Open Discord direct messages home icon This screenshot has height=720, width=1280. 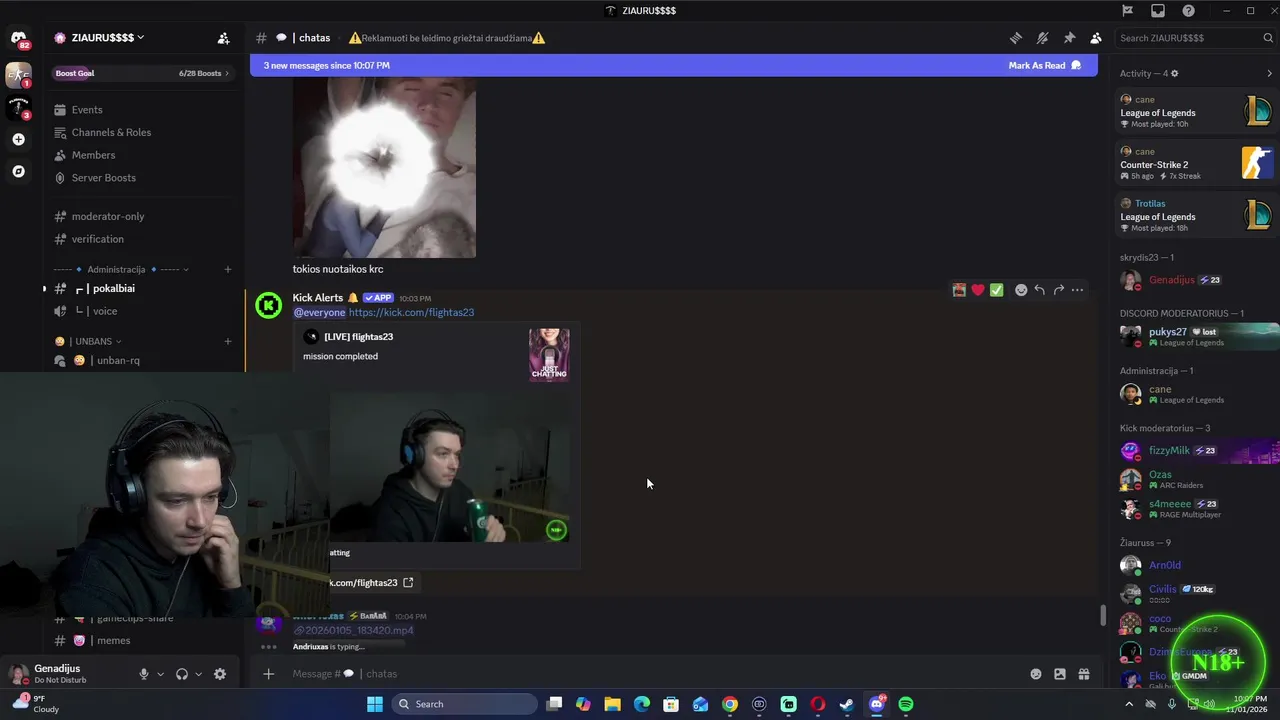(x=18, y=39)
